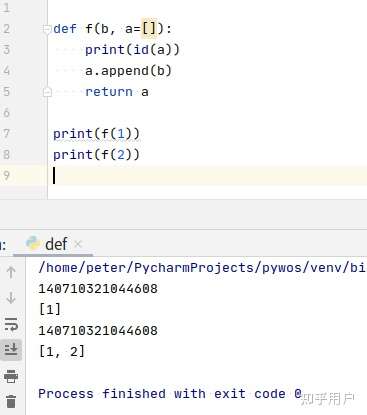
Task: Close the def run tab
Action: tap(78, 244)
